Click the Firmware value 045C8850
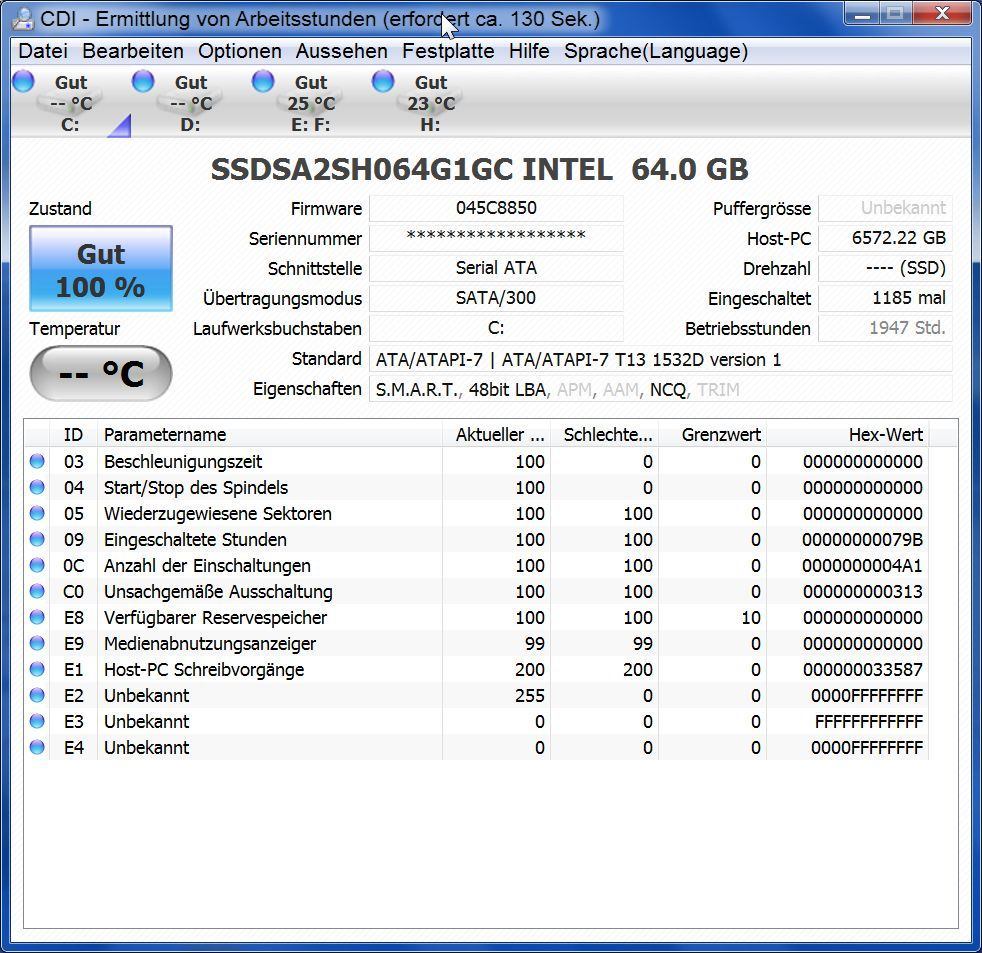 [x=496, y=208]
